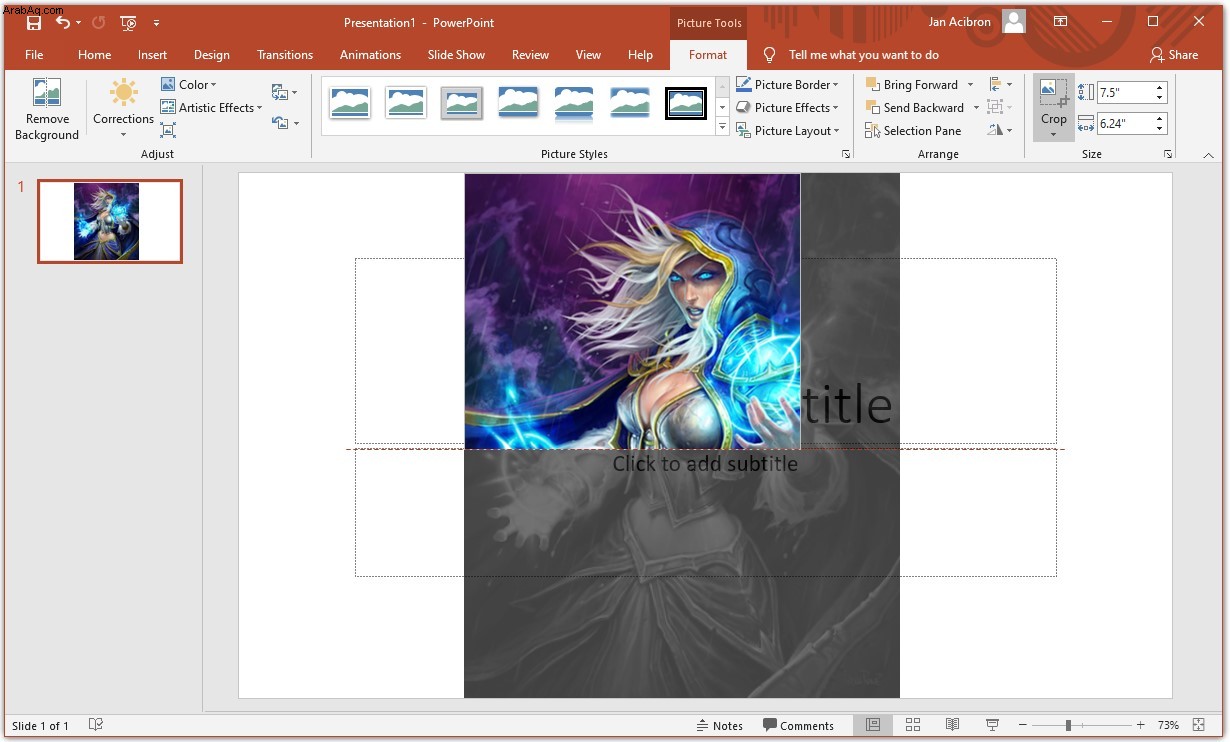Screen dimensions: 1230x742
Task: Open the Corrections gallery
Action: 123,109
